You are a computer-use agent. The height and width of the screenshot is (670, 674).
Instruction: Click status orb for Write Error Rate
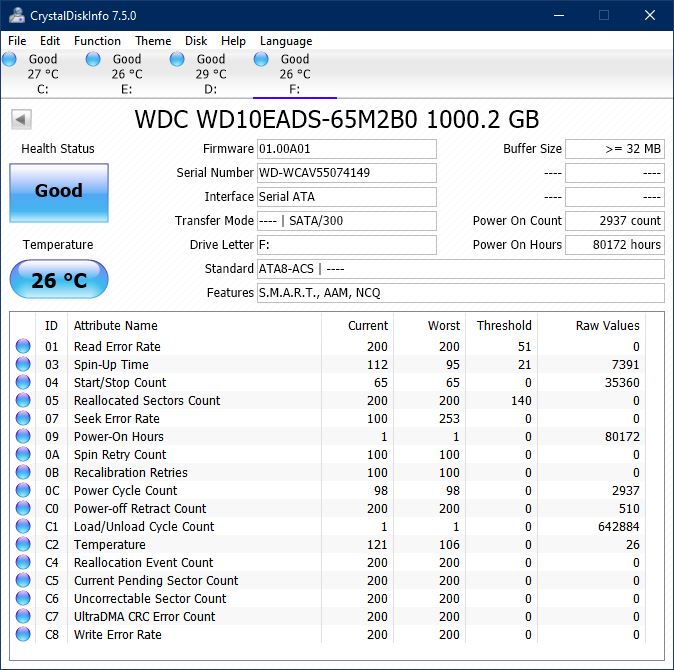[23, 634]
